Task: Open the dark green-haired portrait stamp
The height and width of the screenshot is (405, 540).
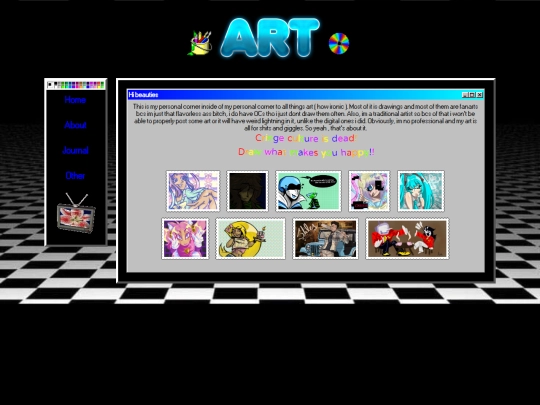Action: (x=247, y=191)
